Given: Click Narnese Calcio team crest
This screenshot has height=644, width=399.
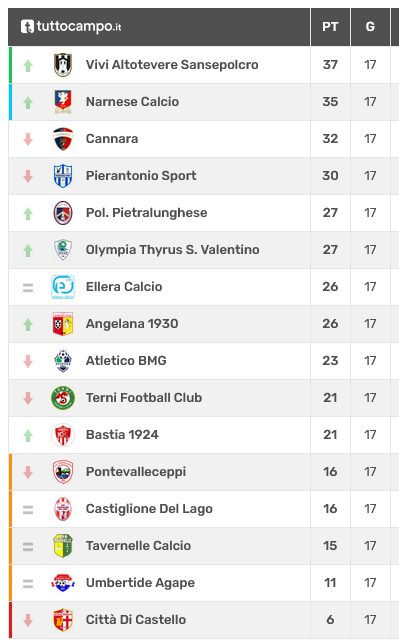Looking at the screenshot, I should 63,102.
